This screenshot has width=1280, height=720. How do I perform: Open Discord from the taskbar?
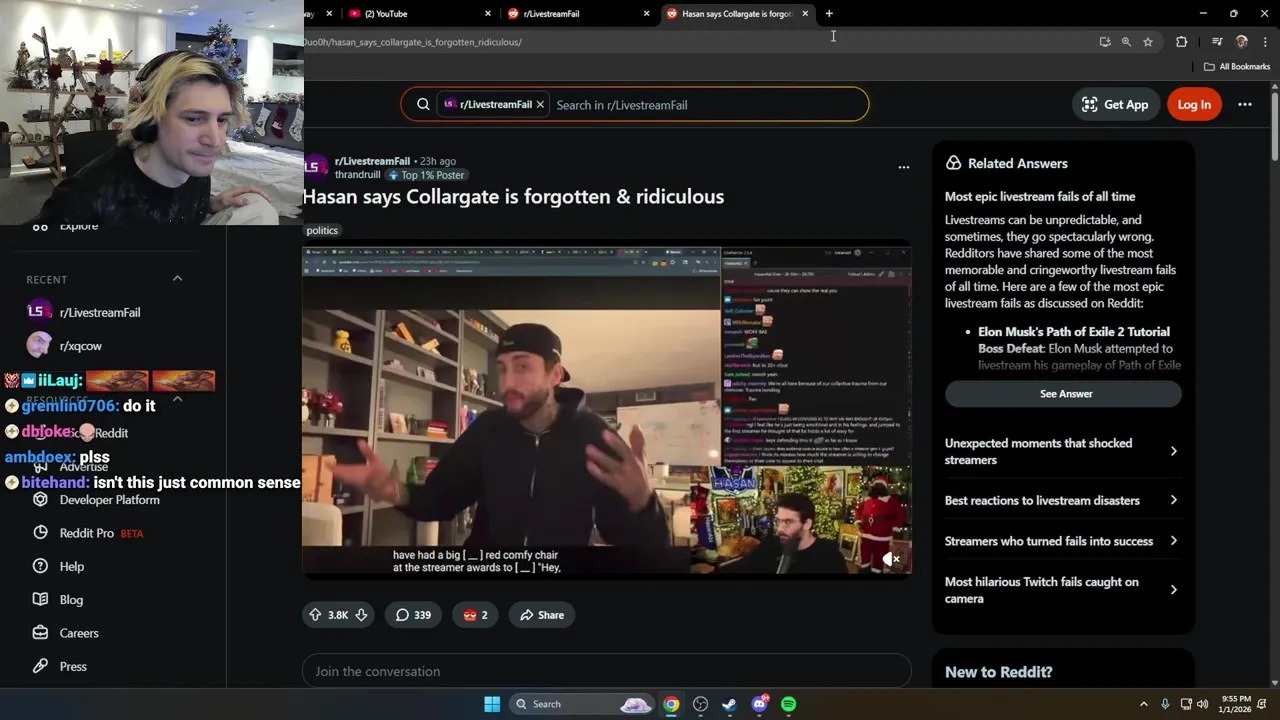tap(759, 704)
